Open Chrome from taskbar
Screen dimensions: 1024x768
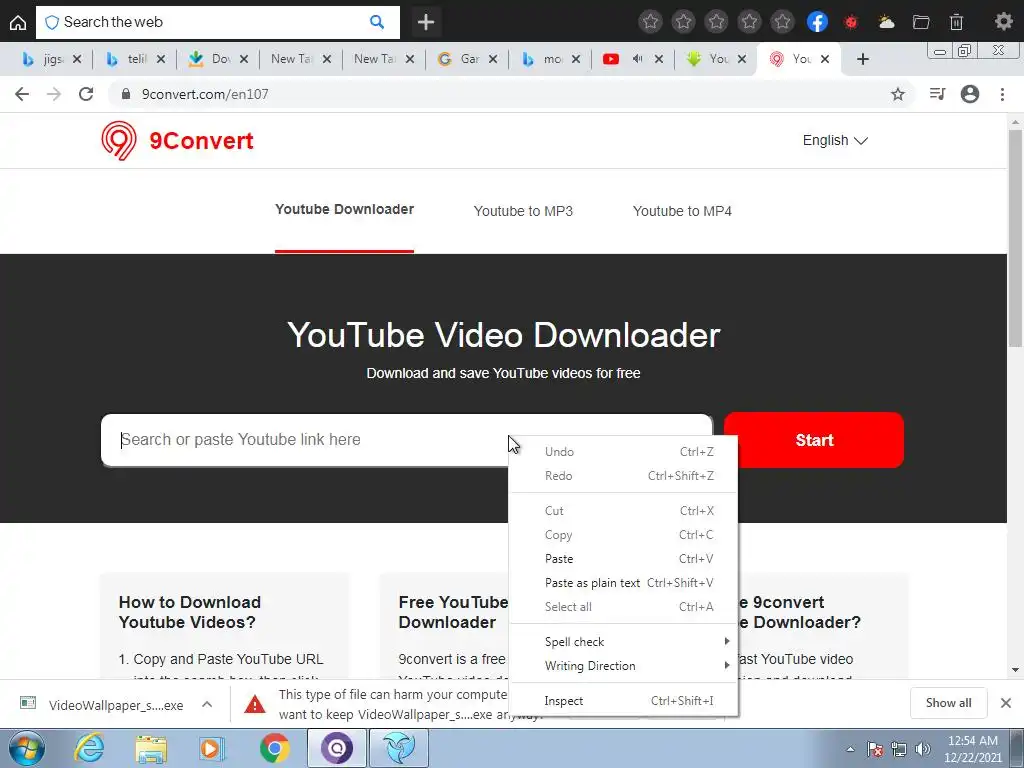coord(274,748)
